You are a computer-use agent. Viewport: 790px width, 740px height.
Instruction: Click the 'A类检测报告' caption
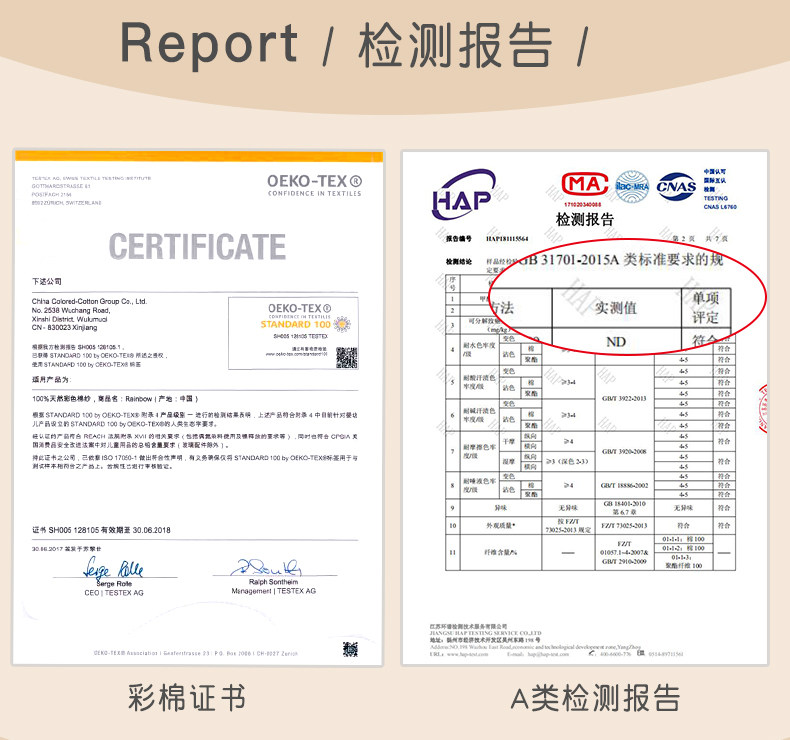(x=595, y=698)
